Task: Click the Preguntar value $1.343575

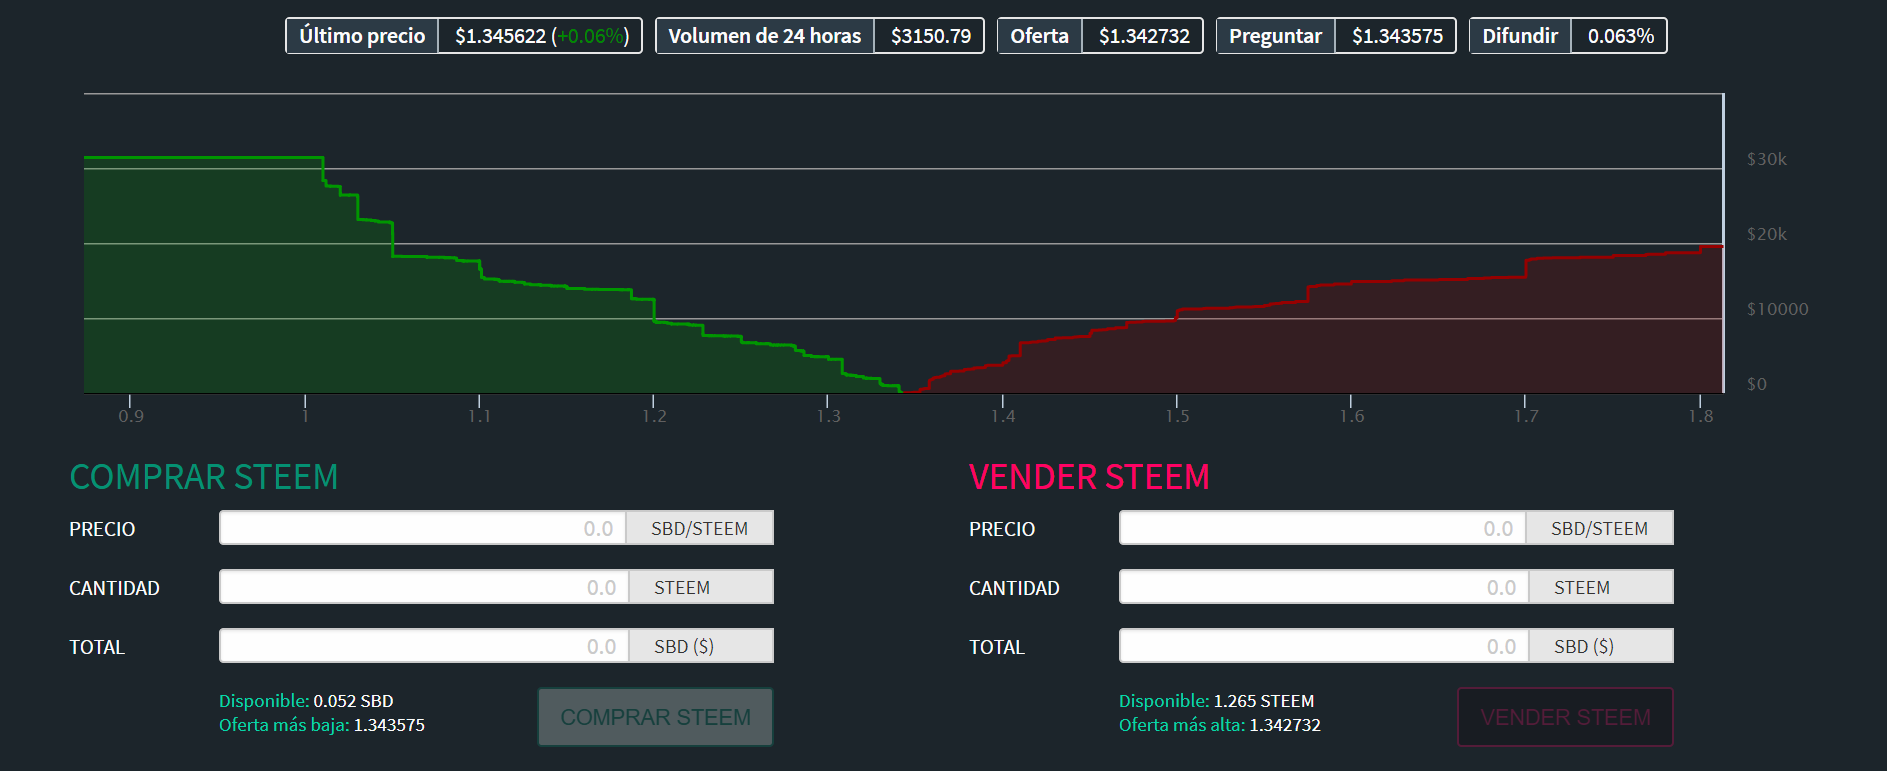Action: pyautogui.click(x=1397, y=36)
